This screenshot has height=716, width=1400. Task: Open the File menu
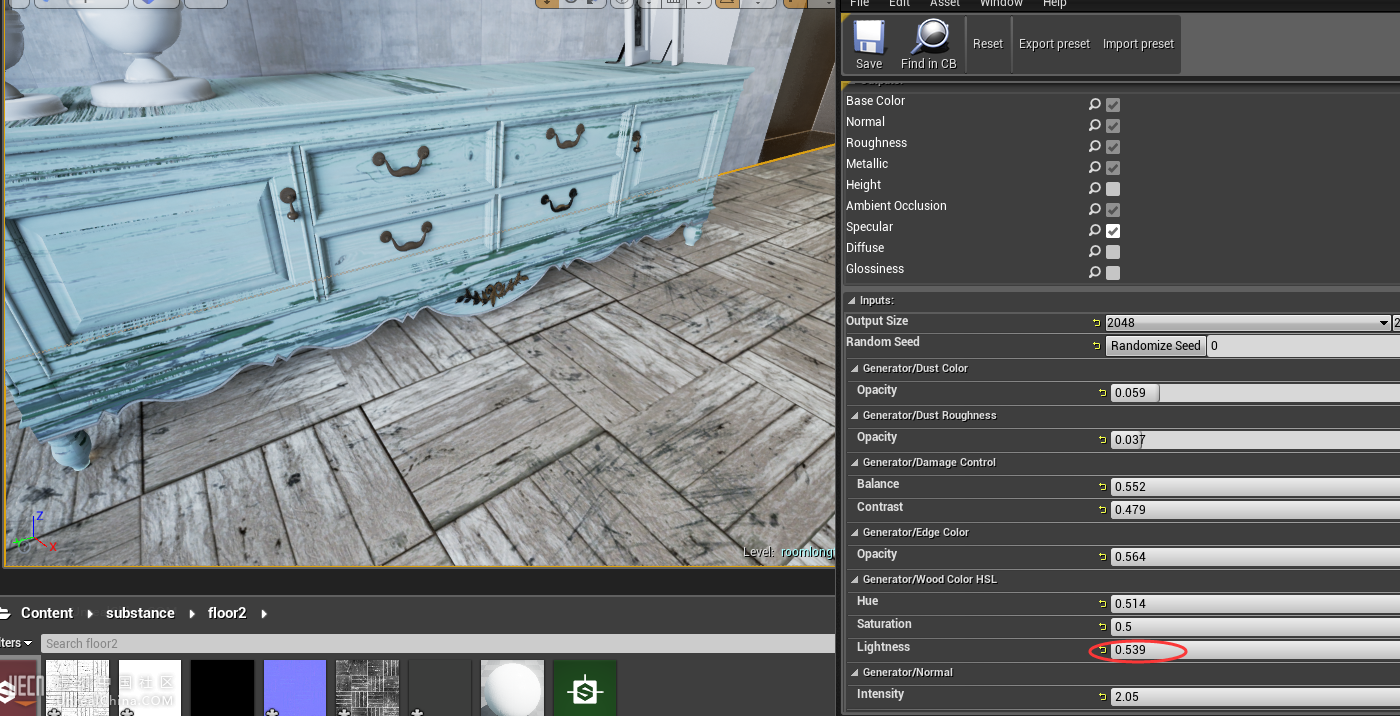860,4
